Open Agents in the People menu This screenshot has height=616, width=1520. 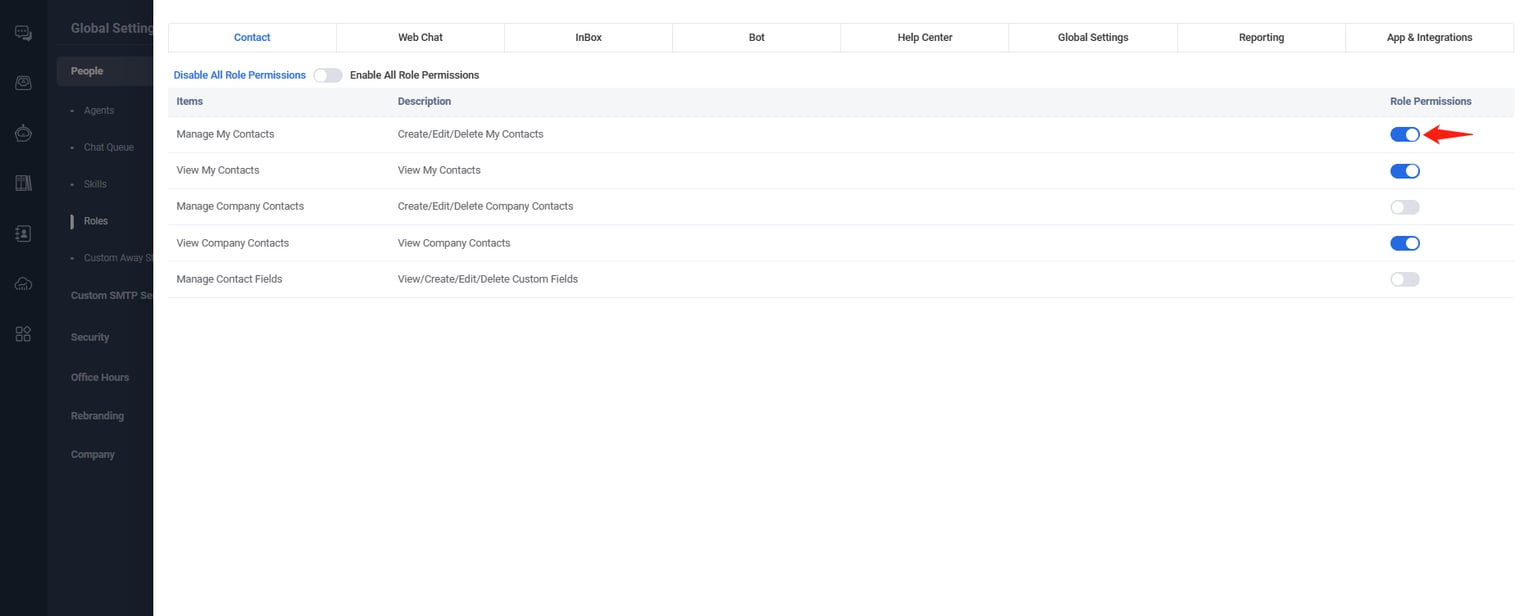(x=99, y=110)
